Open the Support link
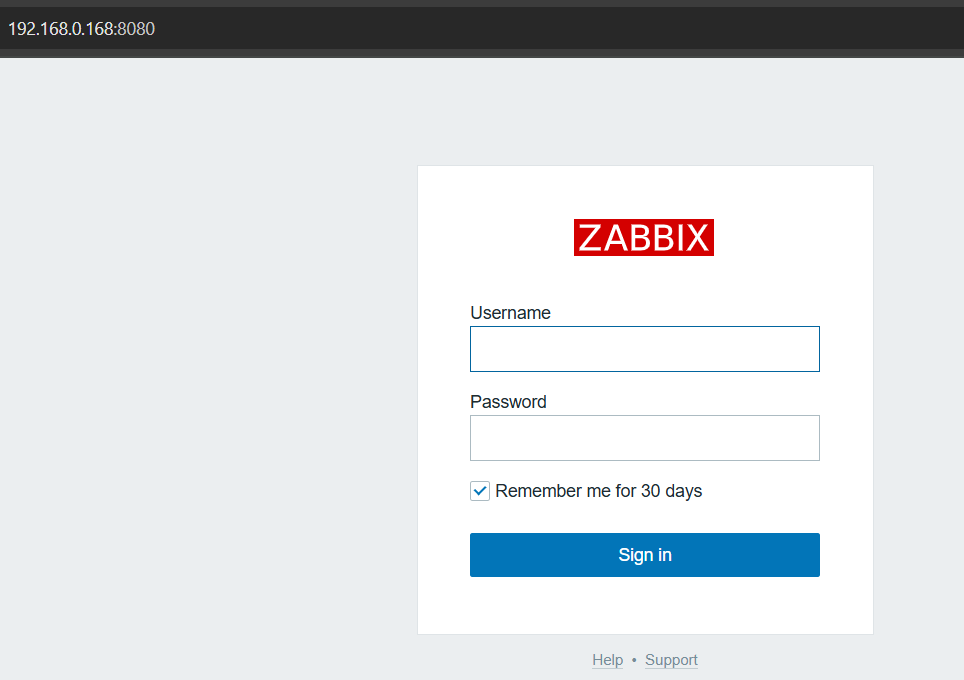 click(x=671, y=660)
